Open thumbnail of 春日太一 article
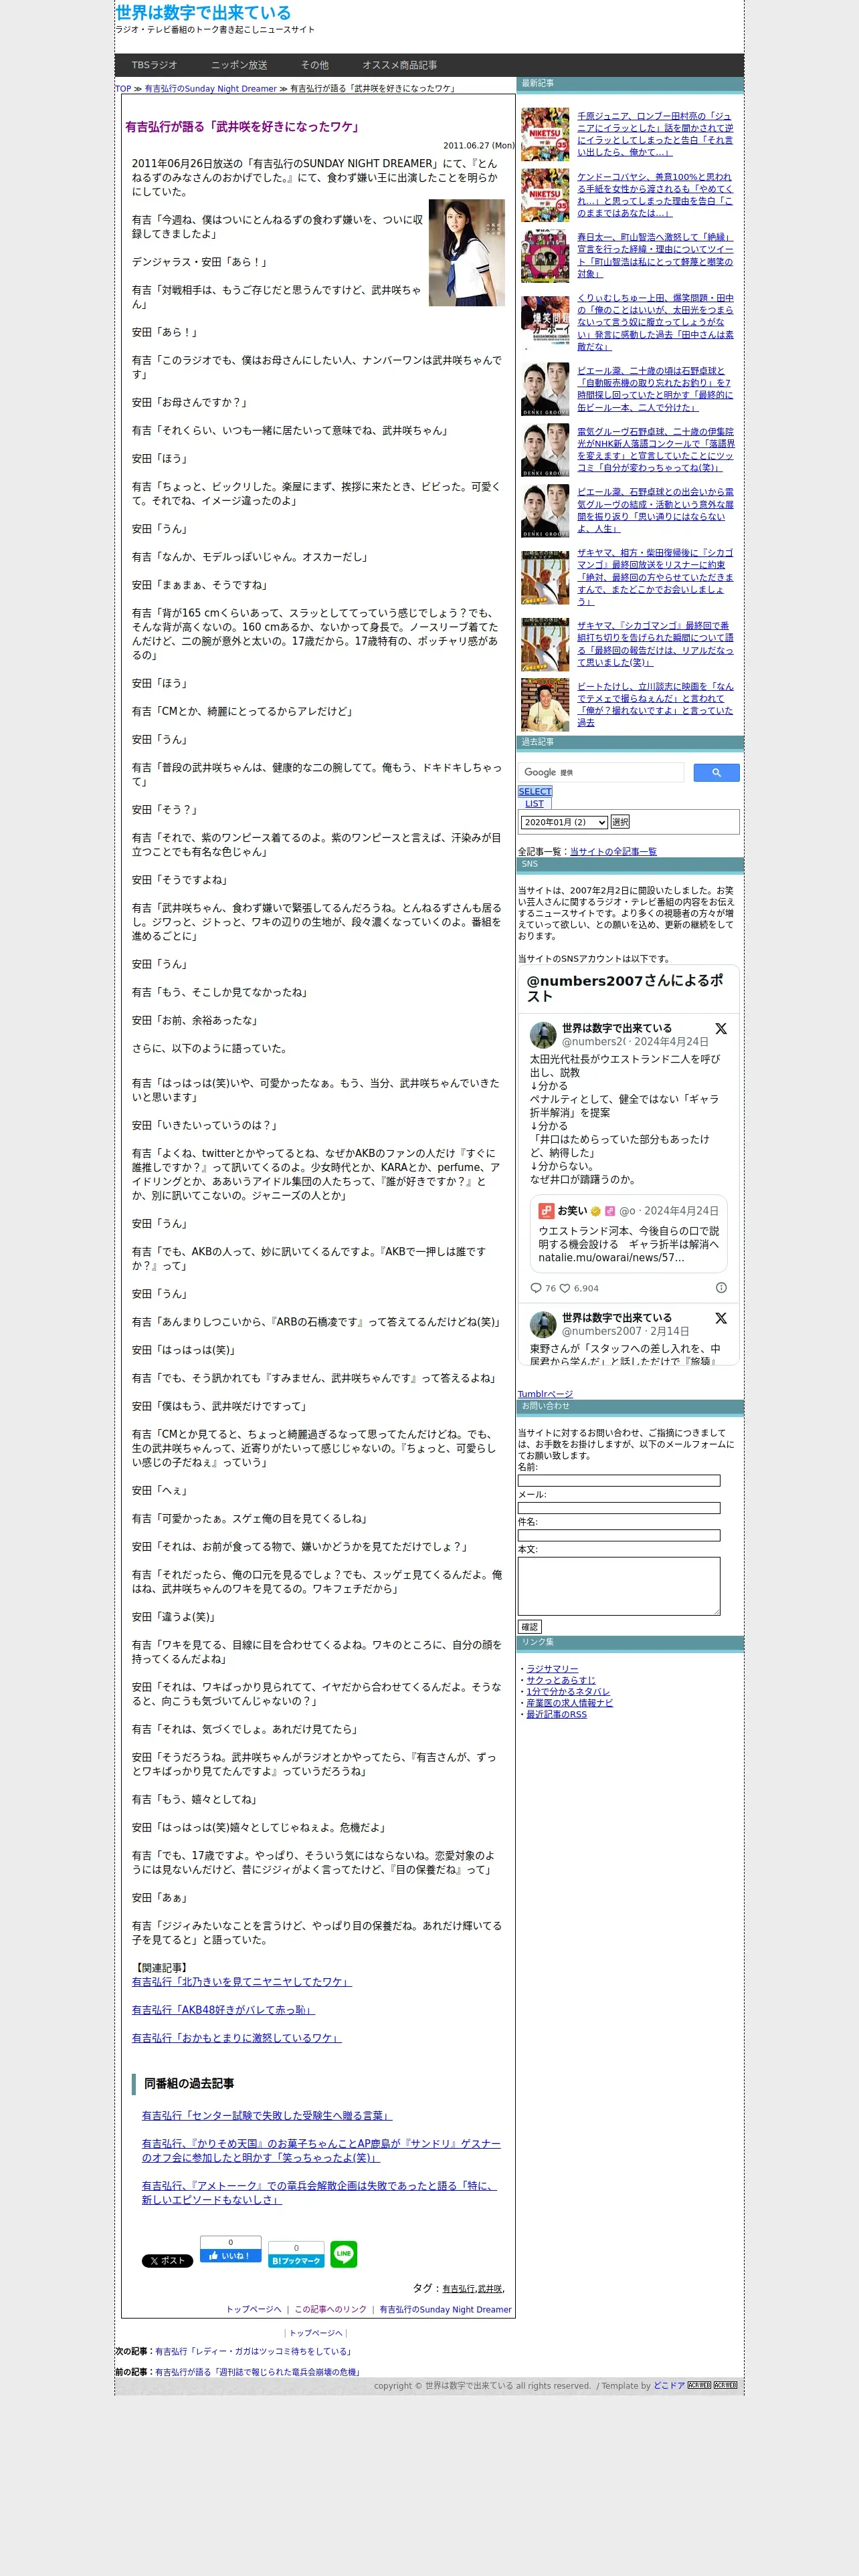Image resolution: width=859 pixels, height=2576 pixels. (x=545, y=256)
